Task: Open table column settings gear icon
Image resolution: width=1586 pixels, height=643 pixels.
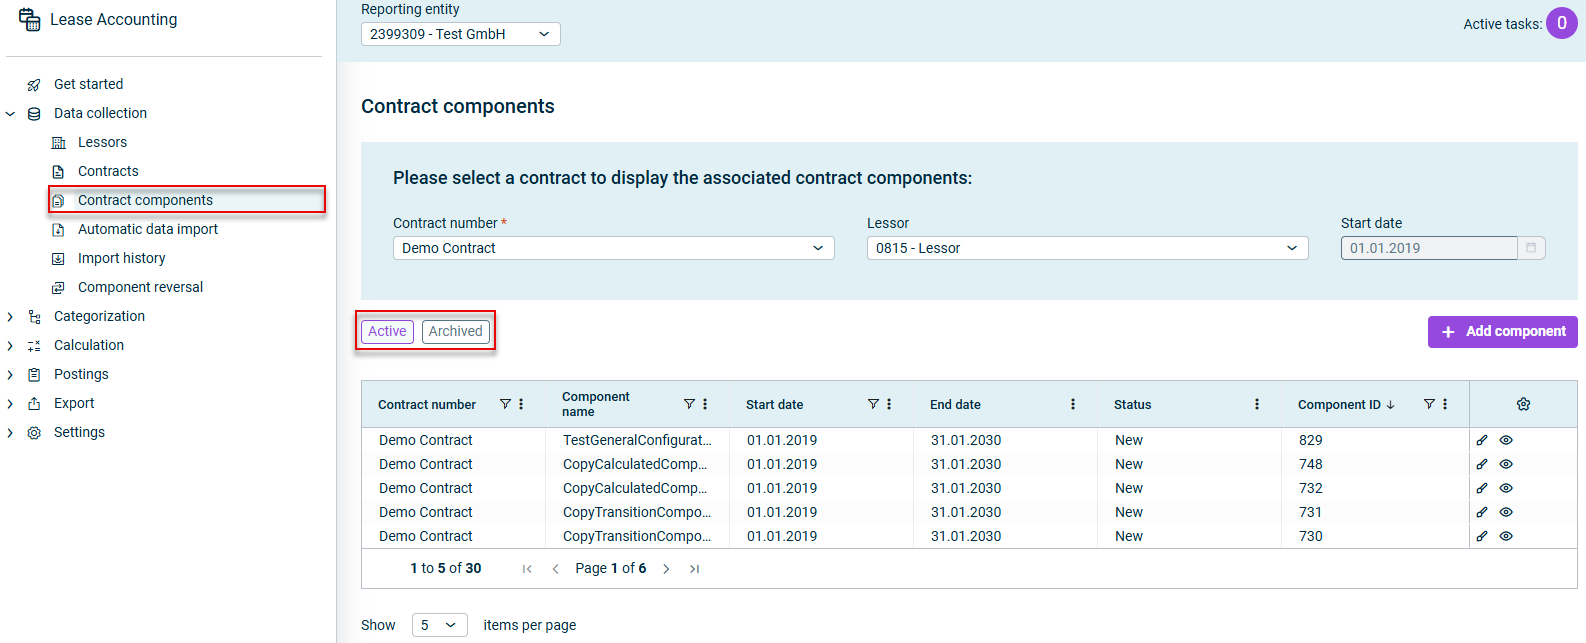Action: coord(1523,404)
